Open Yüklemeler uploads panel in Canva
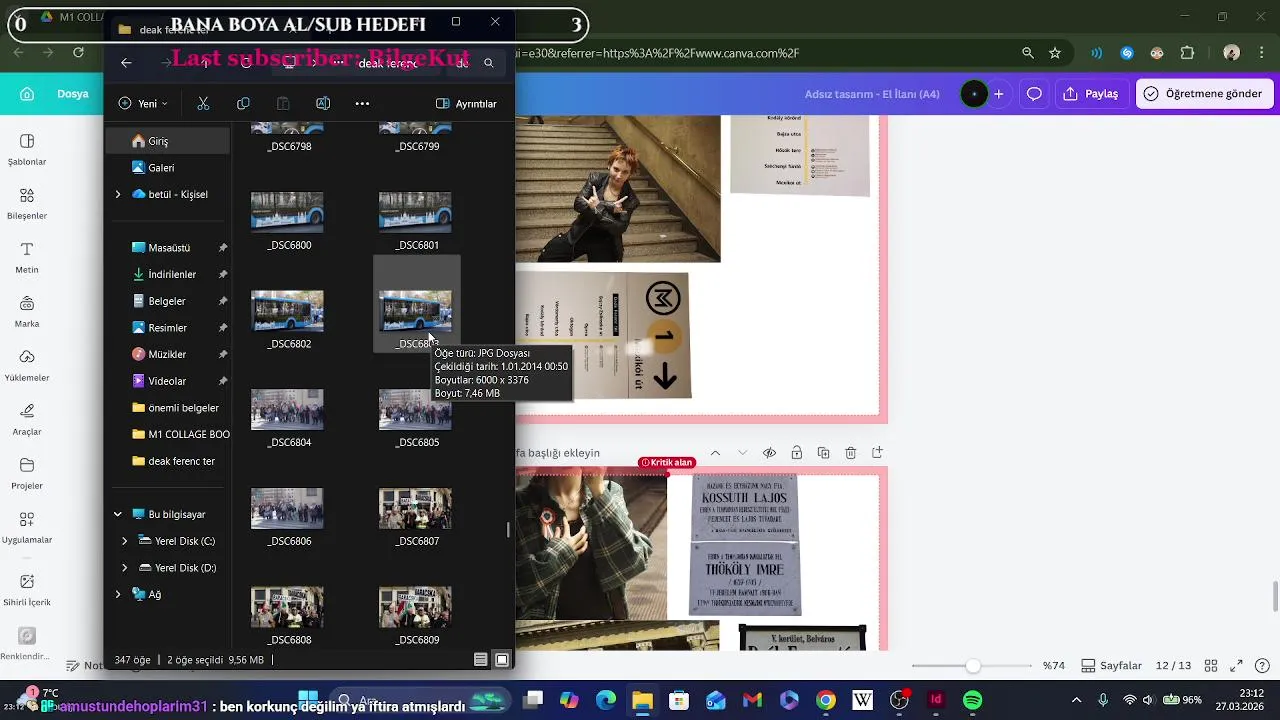 [x=27, y=365]
